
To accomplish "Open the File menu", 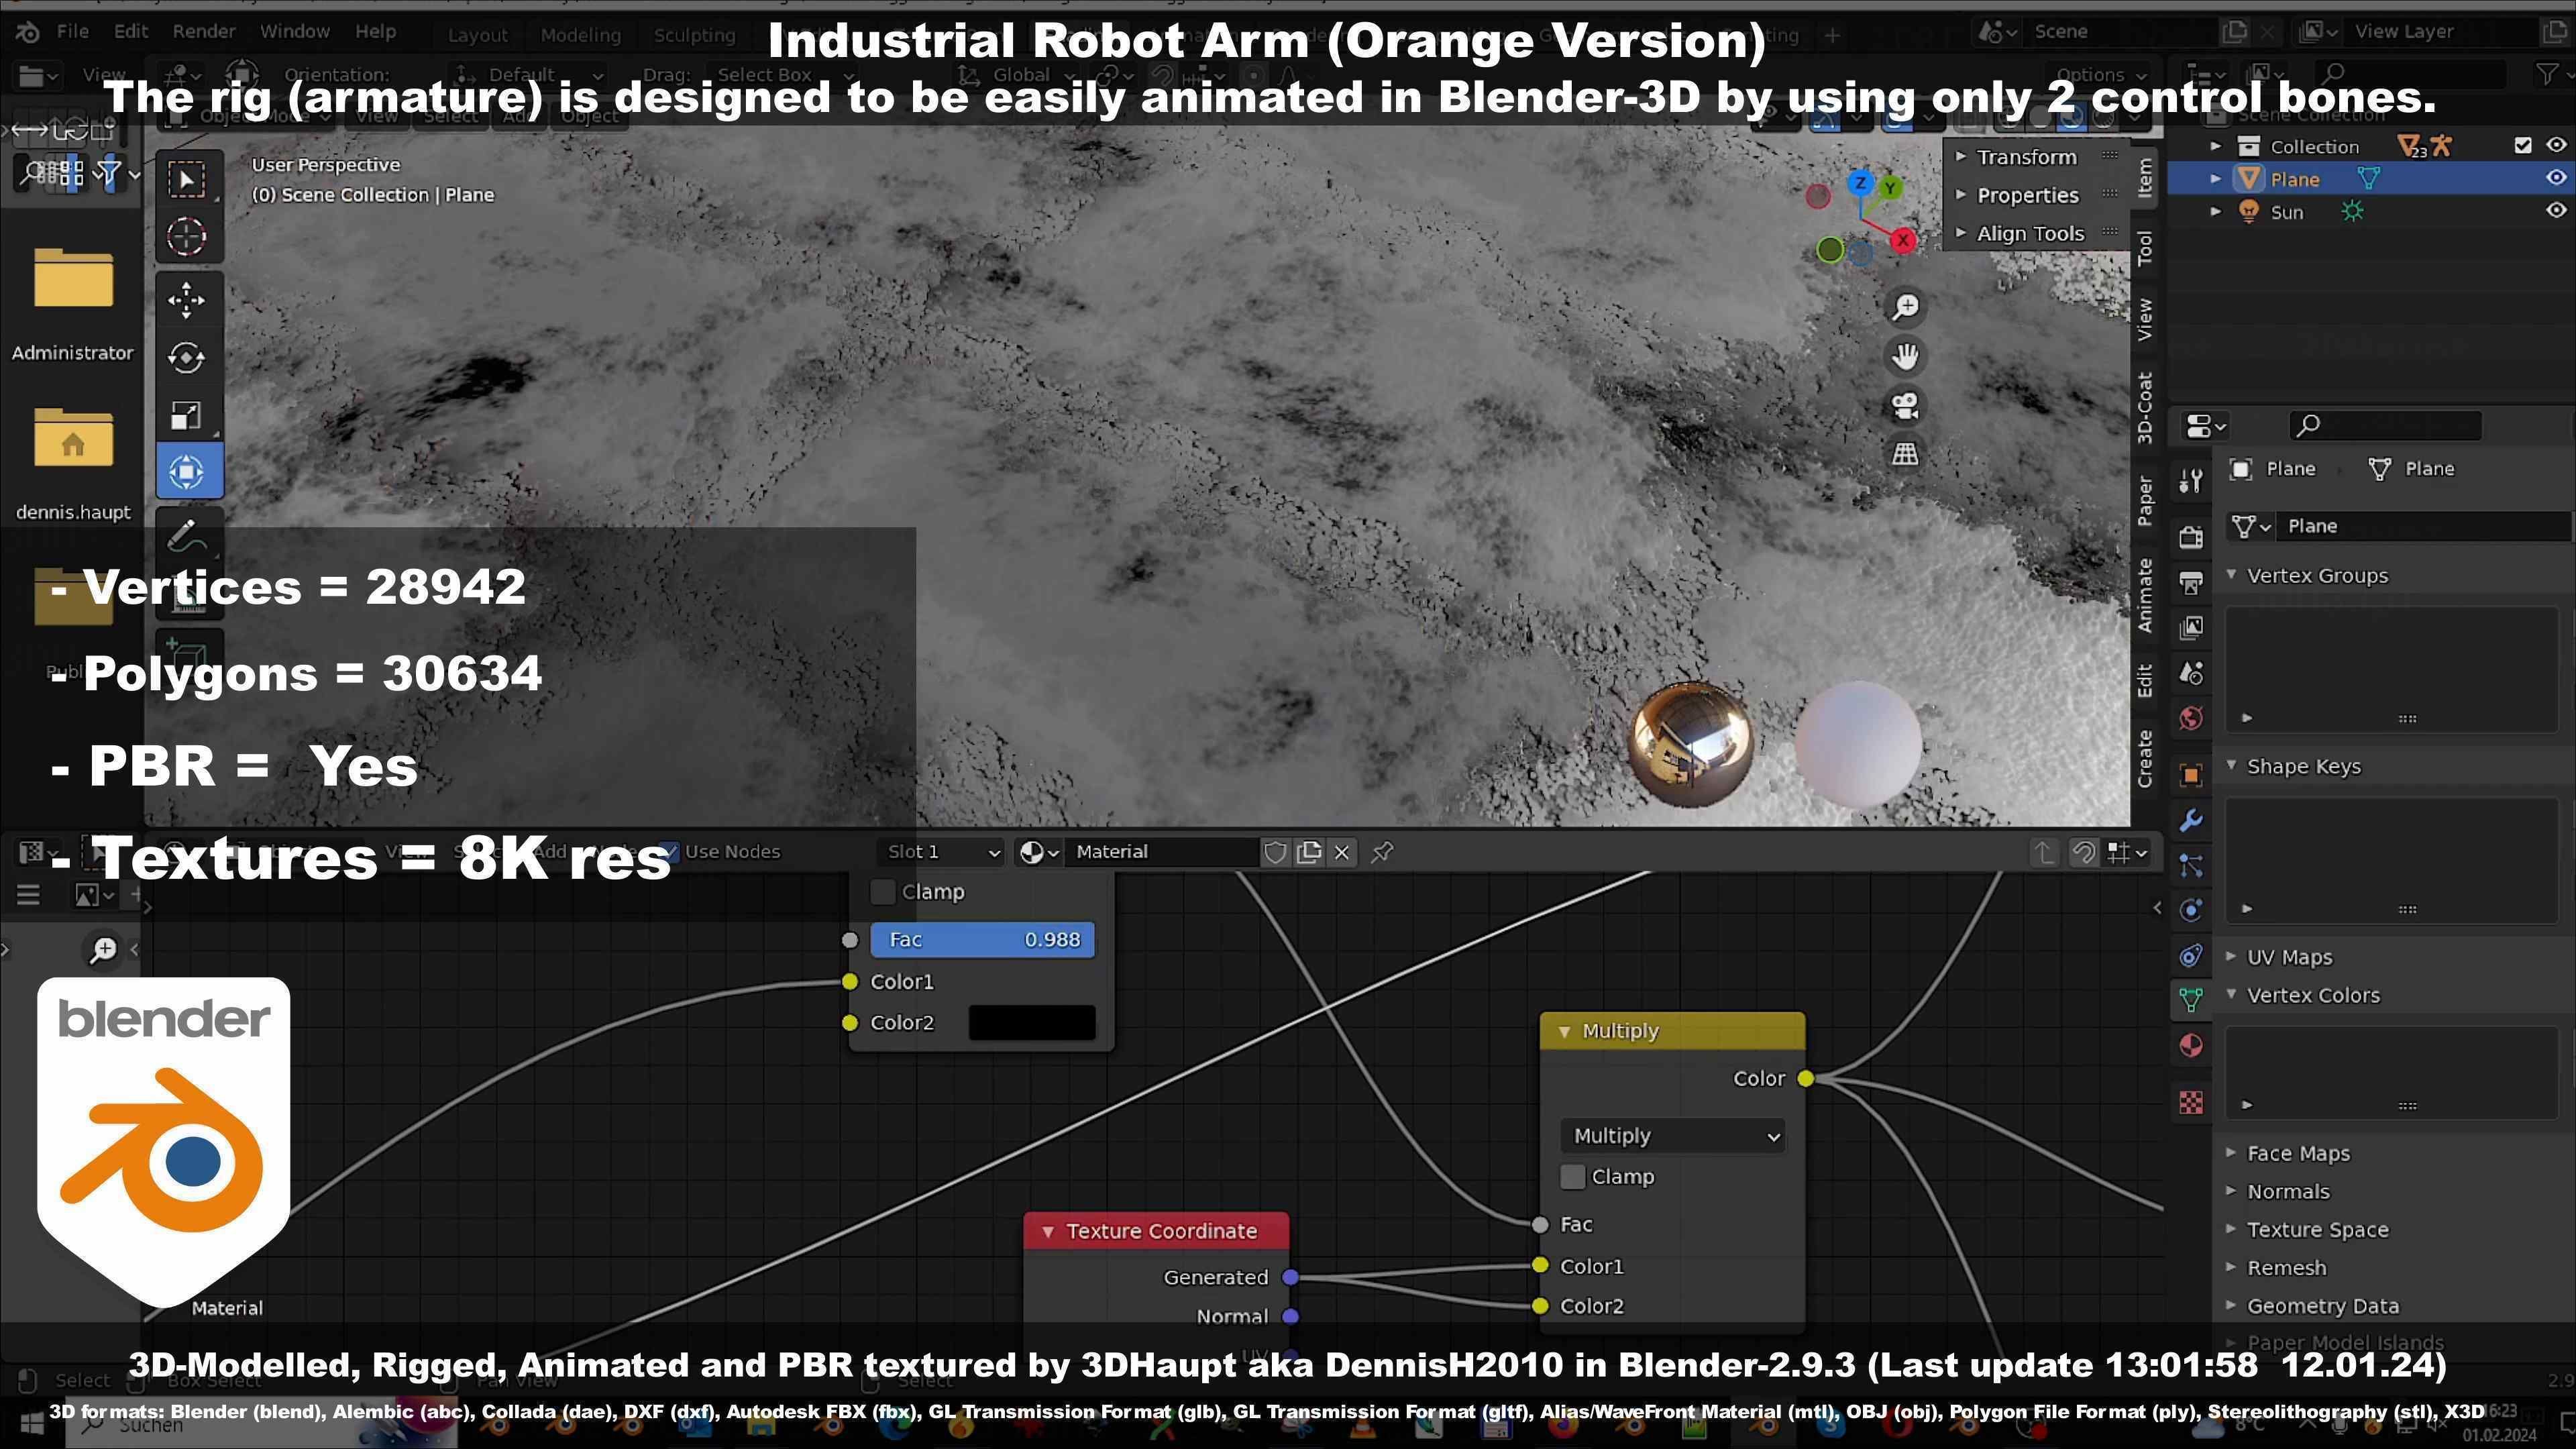I will coord(72,31).
